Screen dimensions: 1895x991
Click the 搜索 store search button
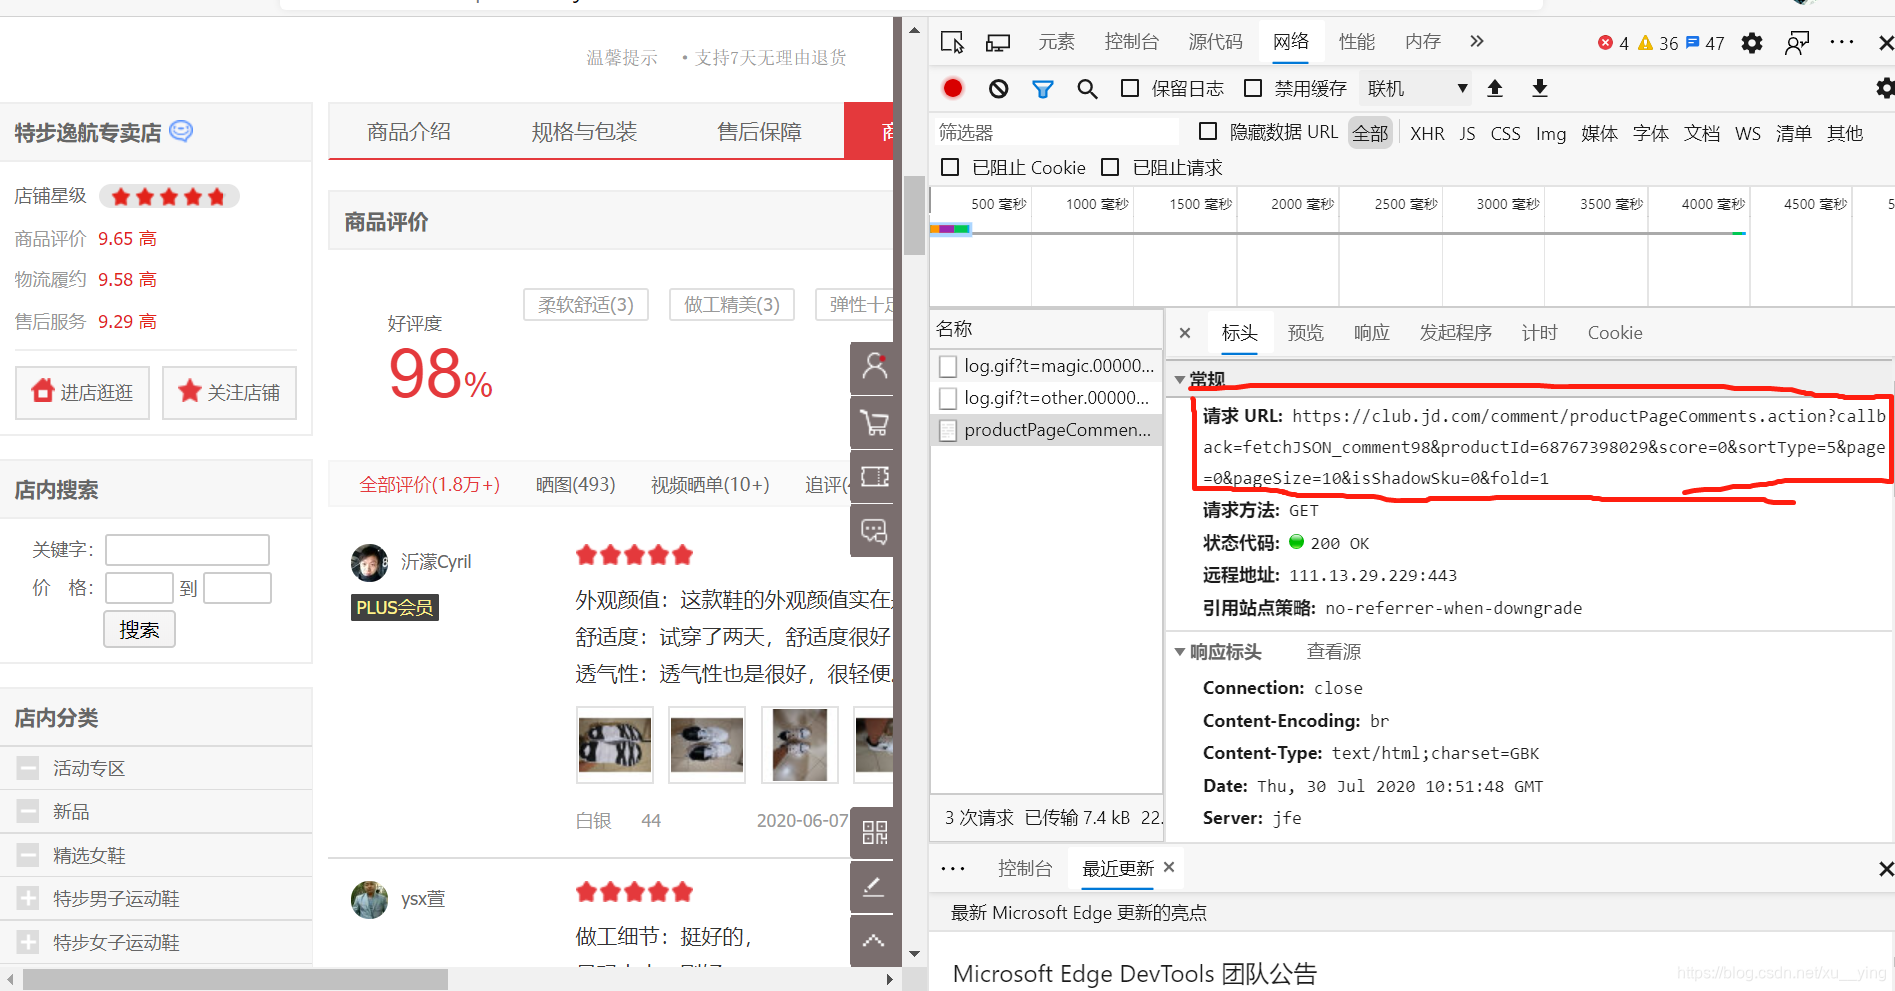tap(139, 629)
